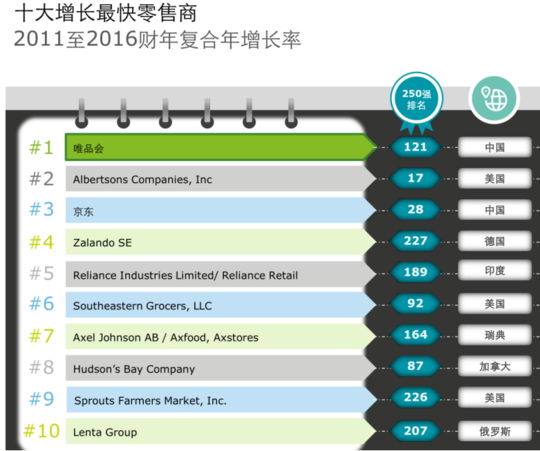Click the #1 rank number
Viewport: 540px width, 451px height.
[x=41, y=147]
